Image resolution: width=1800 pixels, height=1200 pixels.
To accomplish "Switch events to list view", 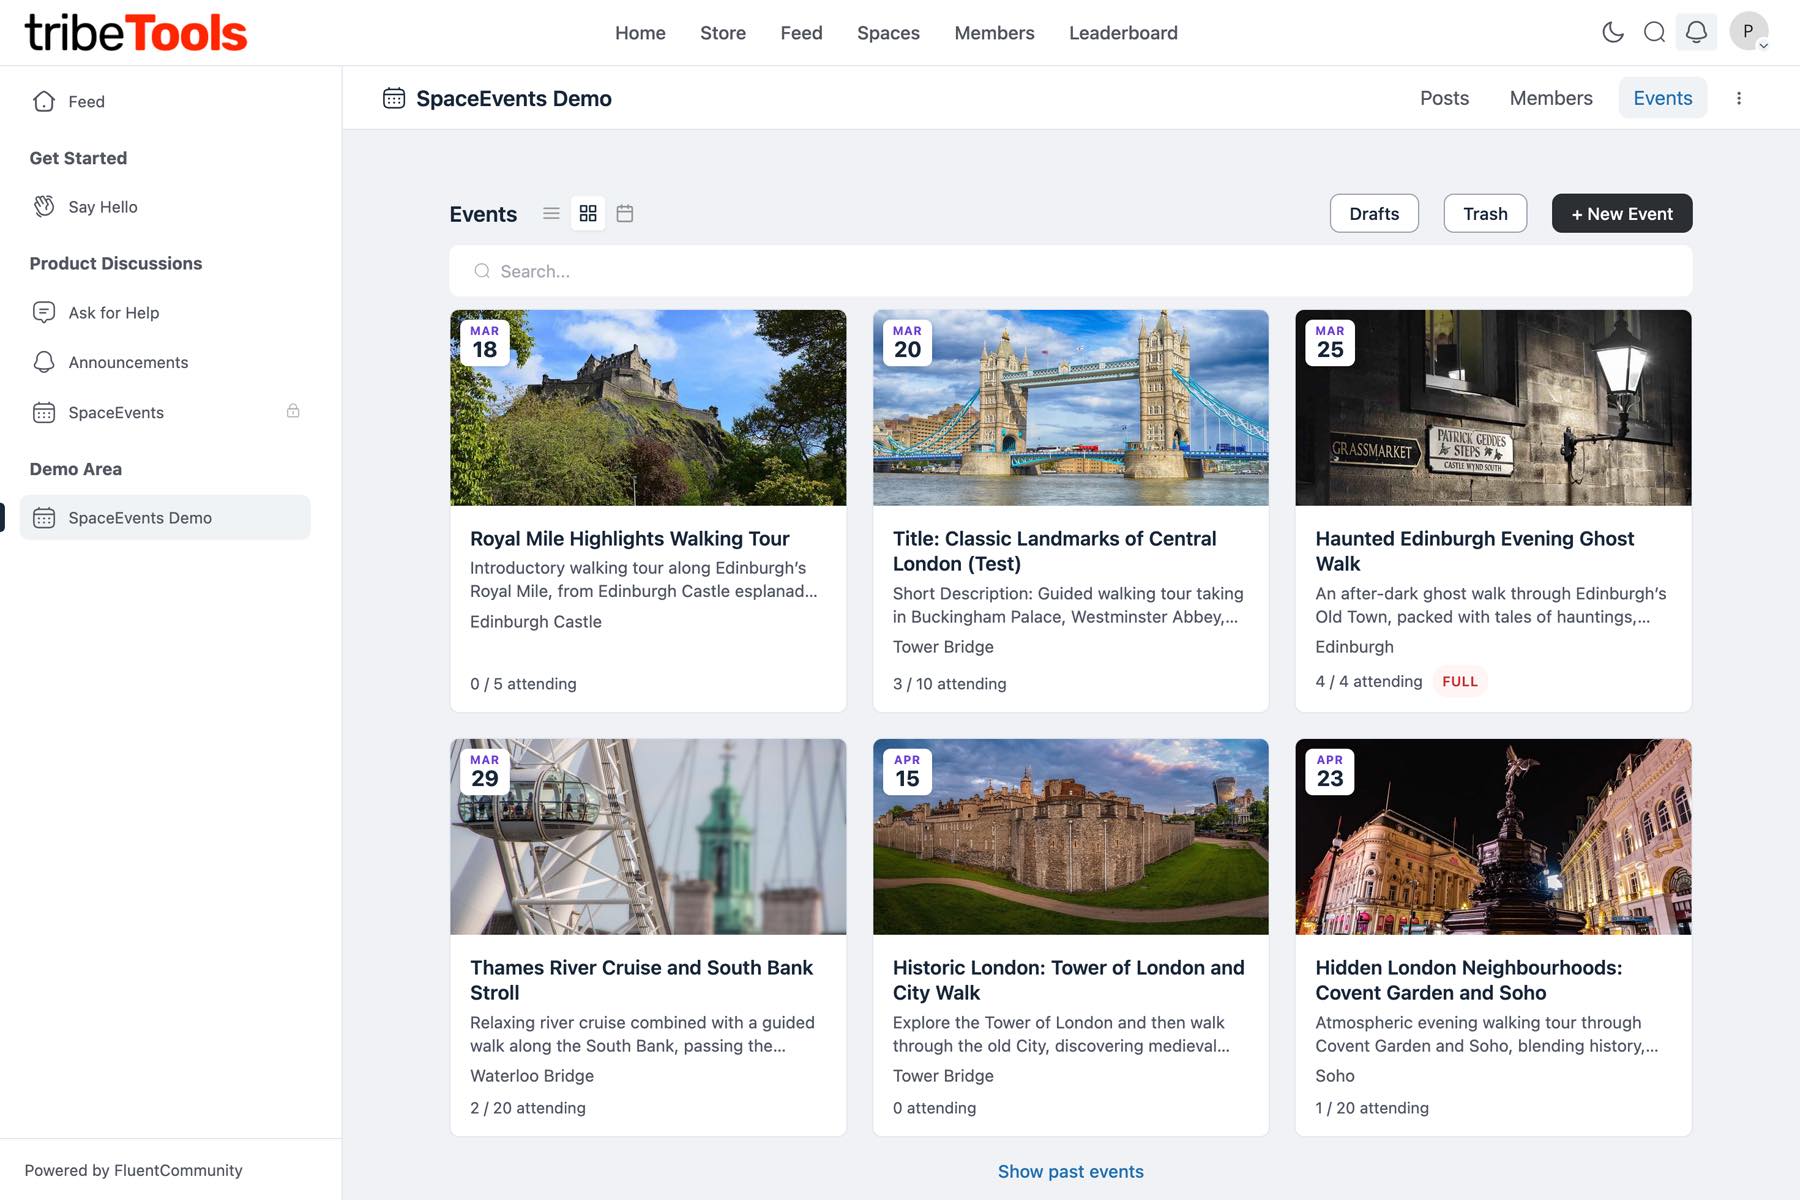I will pos(551,213).
